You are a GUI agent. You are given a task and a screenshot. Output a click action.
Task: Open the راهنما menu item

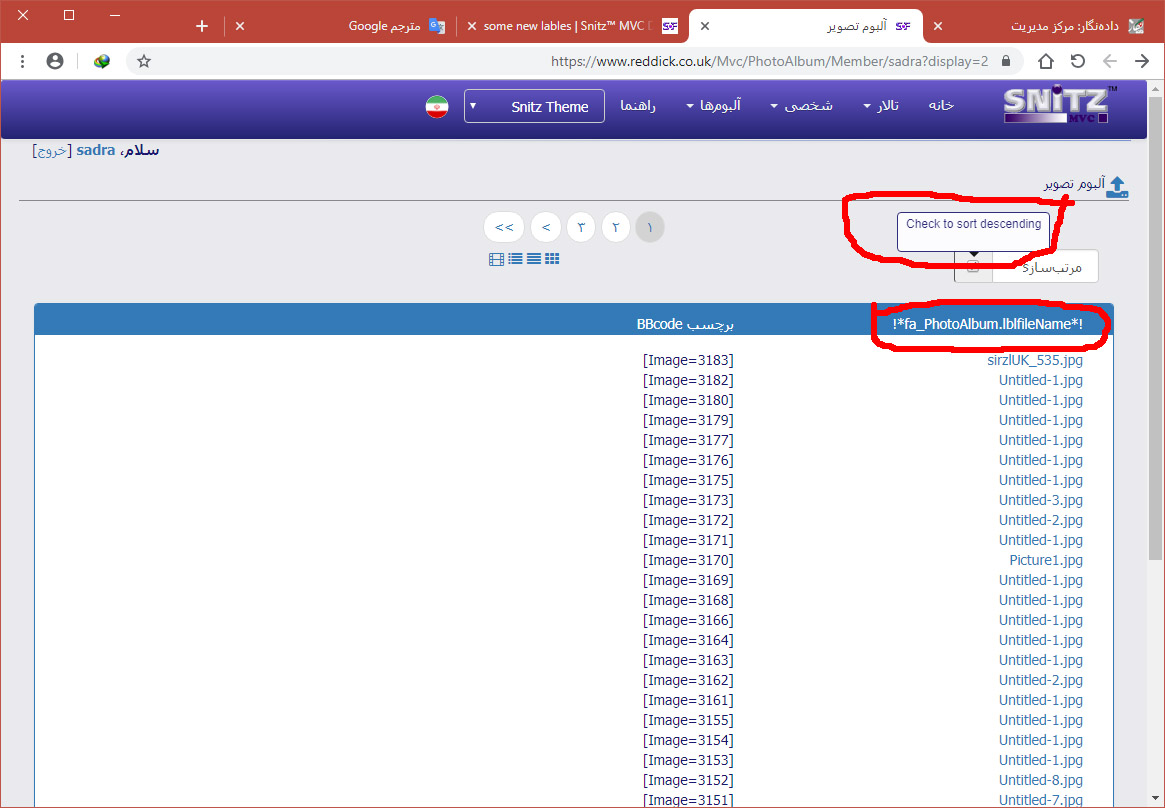(638, 106)
